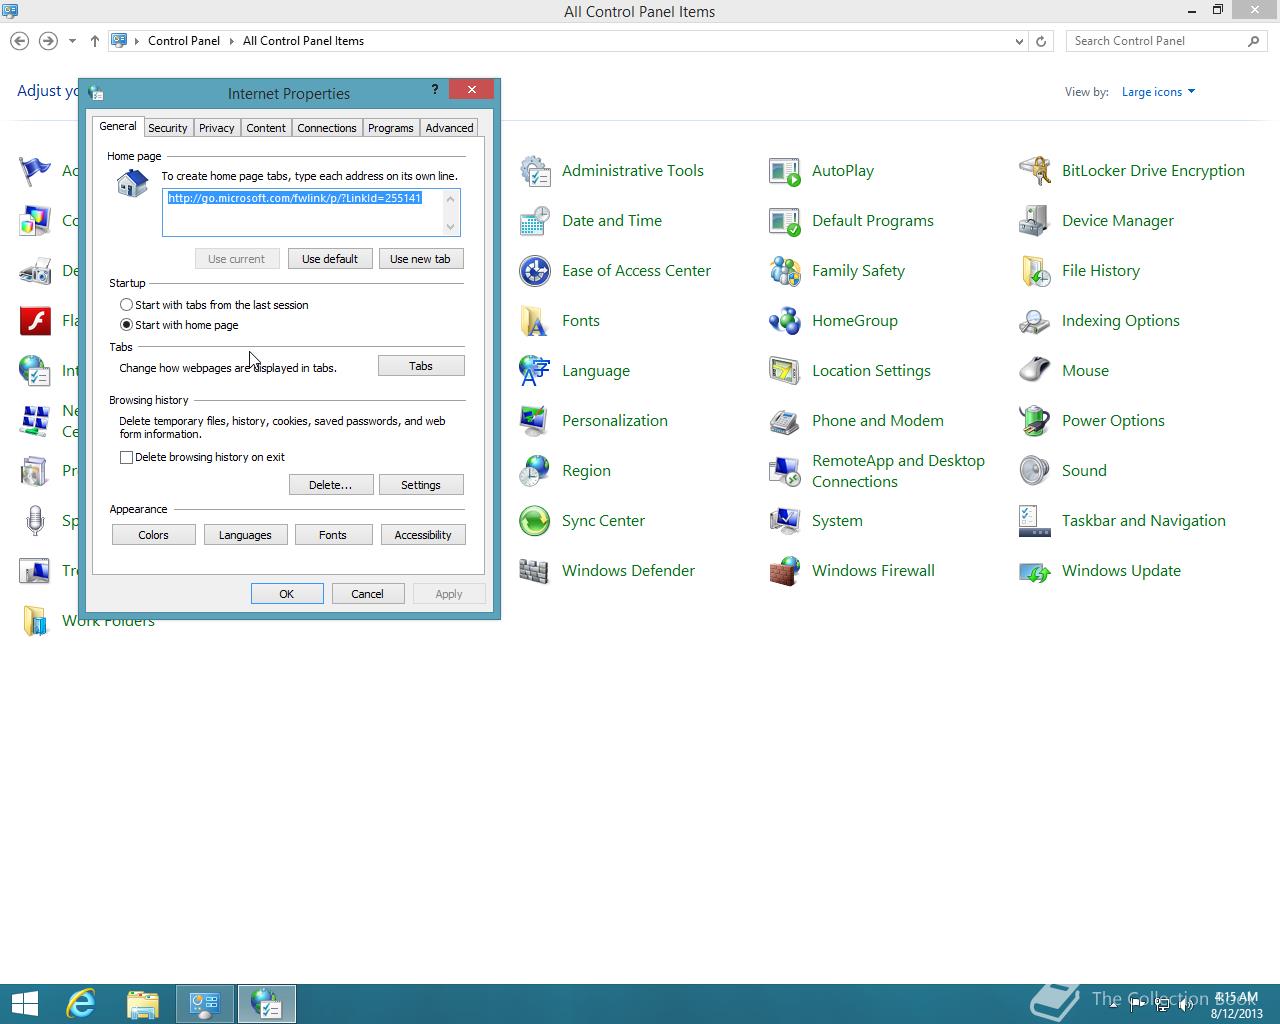Viewport: 1280px width, 1024px height.
Task: Switch to the Security tab
Action: pos(168,128)
